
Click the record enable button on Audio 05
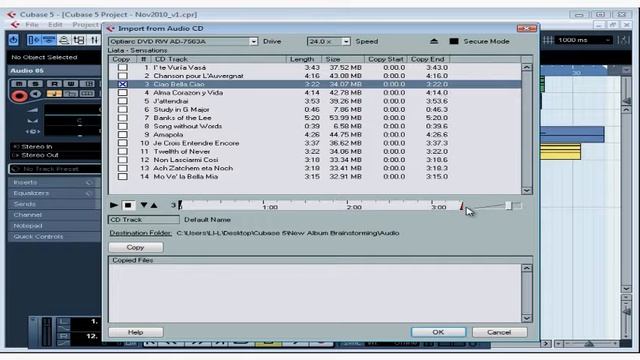click(19, 96)
